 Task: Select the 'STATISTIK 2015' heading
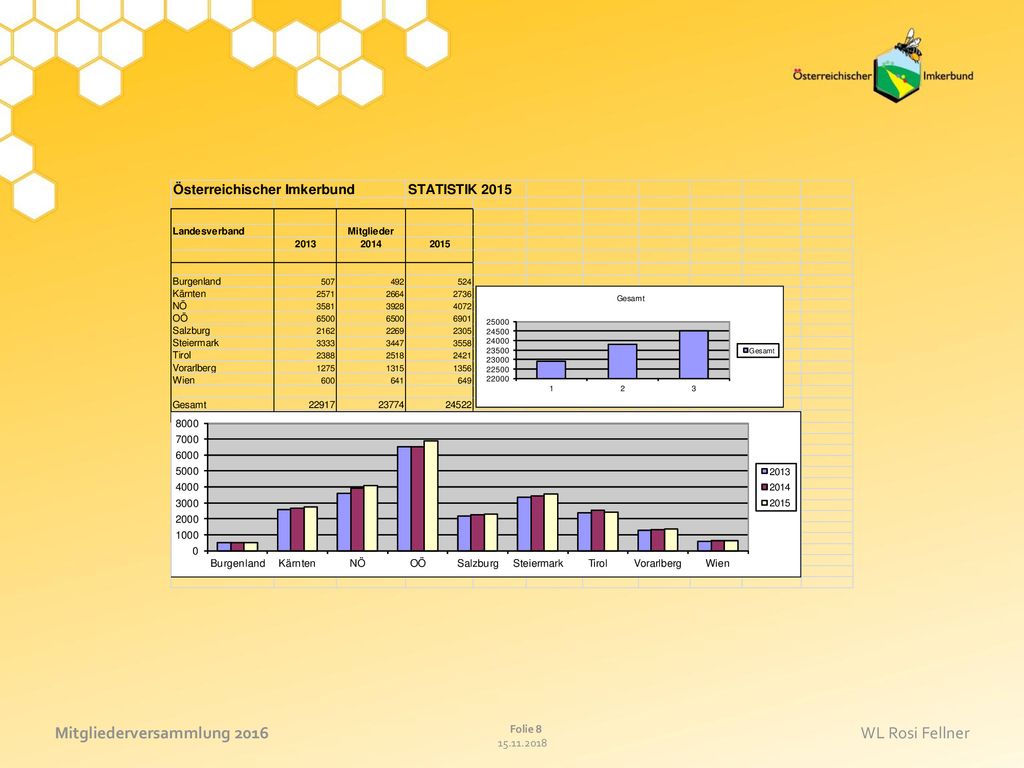[460, 189]
